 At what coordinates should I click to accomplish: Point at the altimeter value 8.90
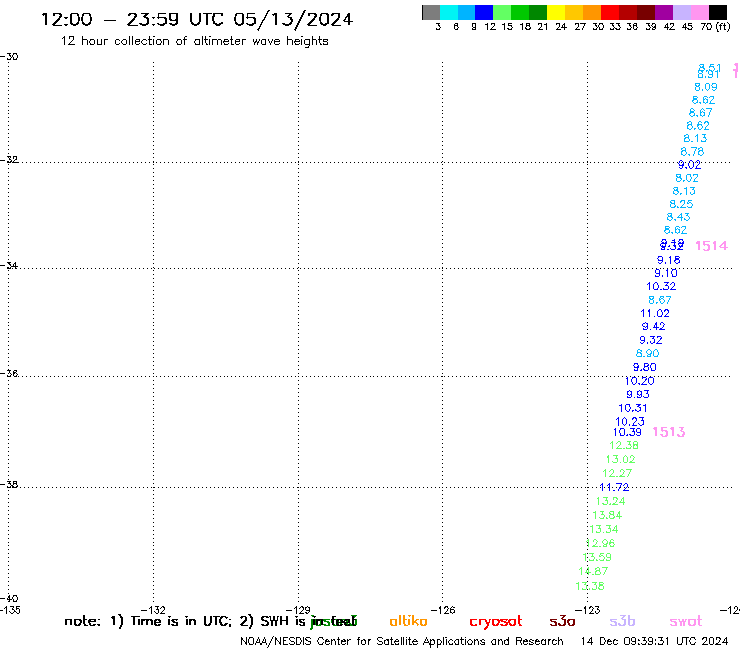[648, 353]
